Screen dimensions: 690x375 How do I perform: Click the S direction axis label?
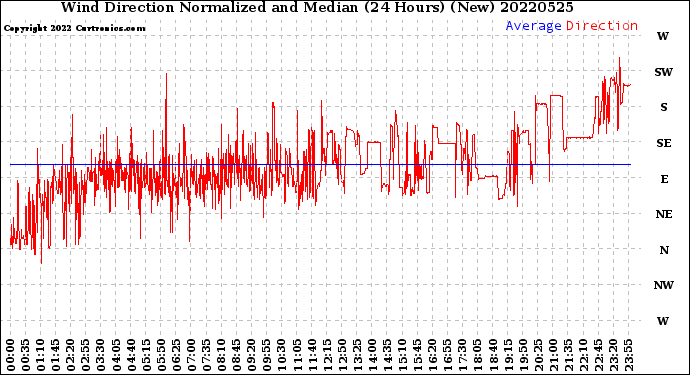[664, 107]
